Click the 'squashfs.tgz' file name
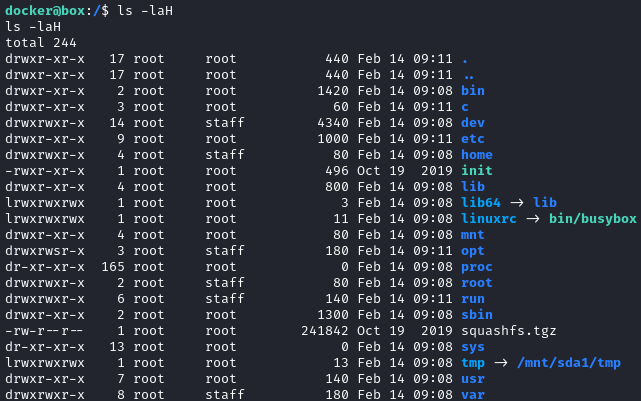 click(509, 331)
